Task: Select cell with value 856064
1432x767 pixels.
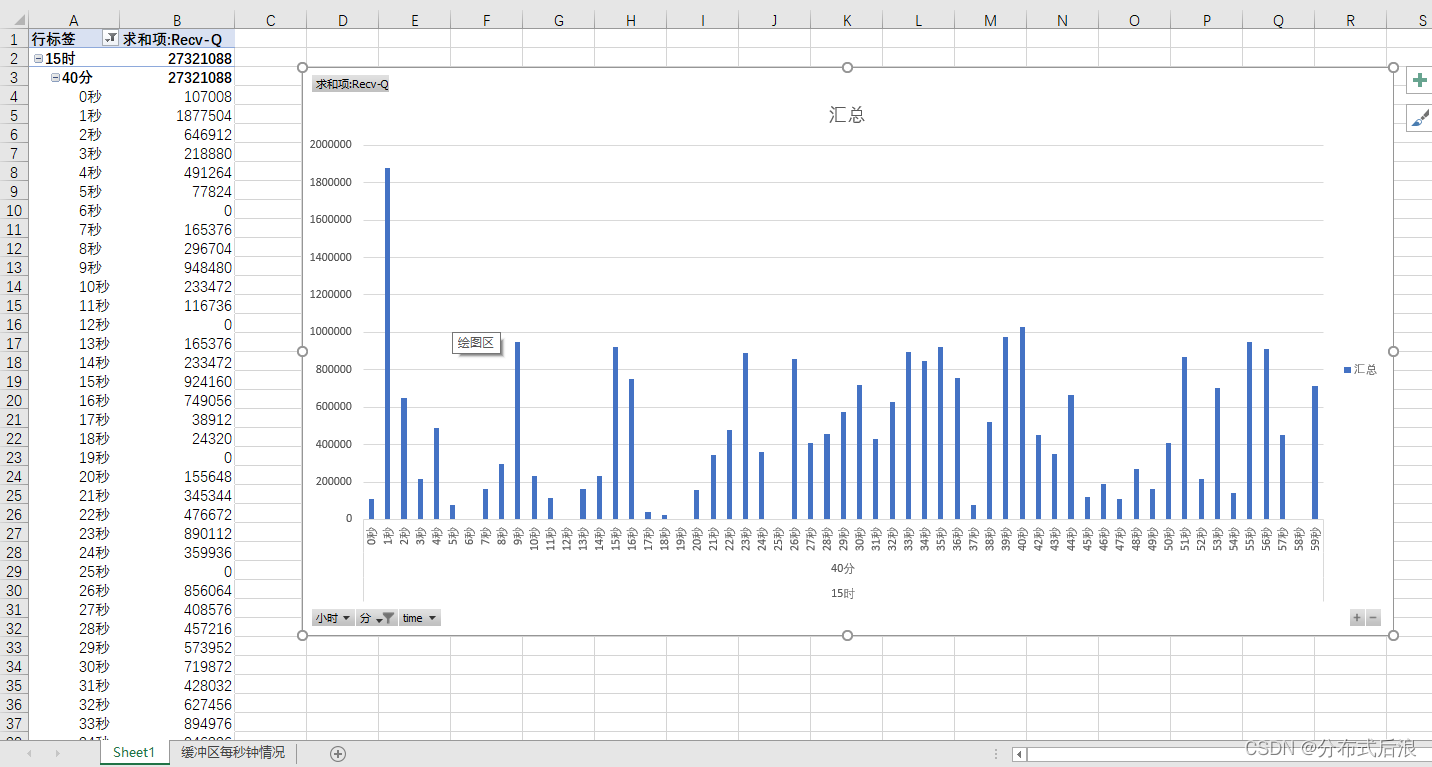Action: [x=177, y=590]
